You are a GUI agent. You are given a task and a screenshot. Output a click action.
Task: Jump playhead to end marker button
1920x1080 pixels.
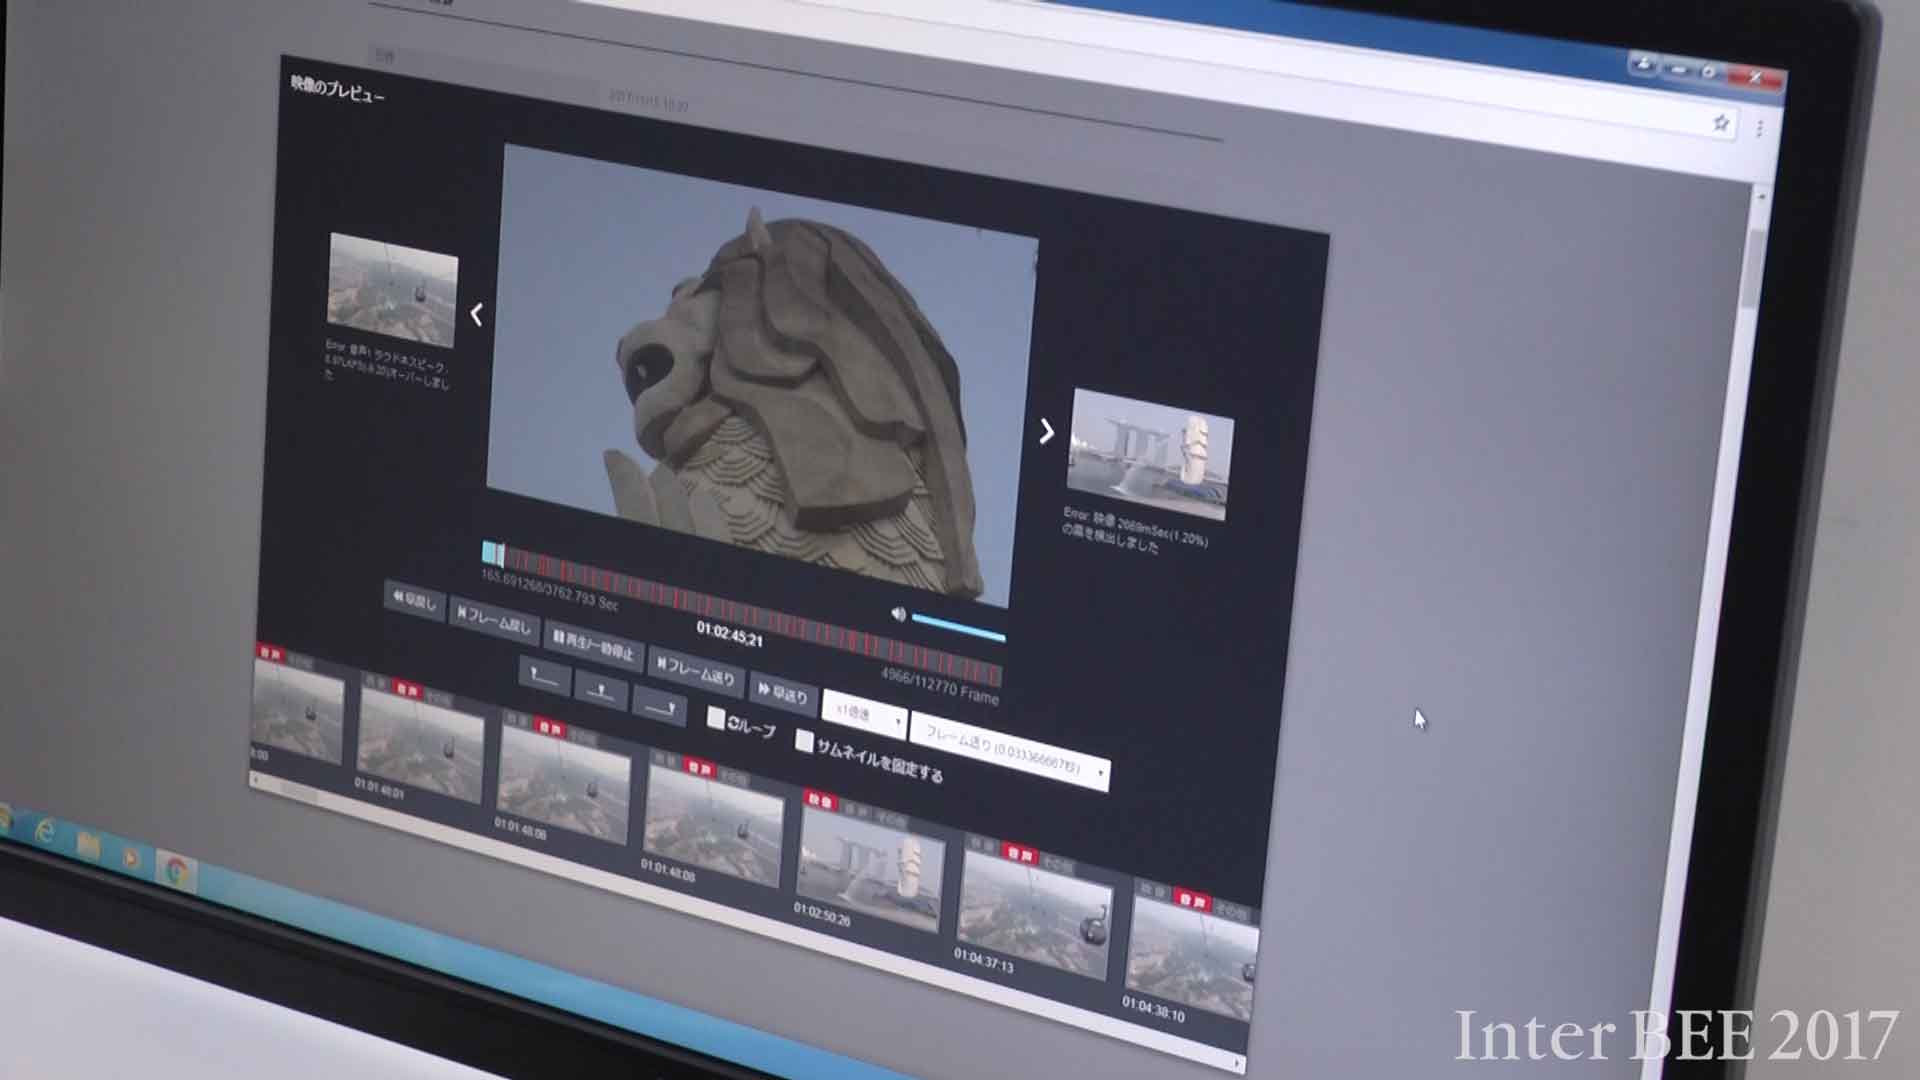tap(660, 706)
